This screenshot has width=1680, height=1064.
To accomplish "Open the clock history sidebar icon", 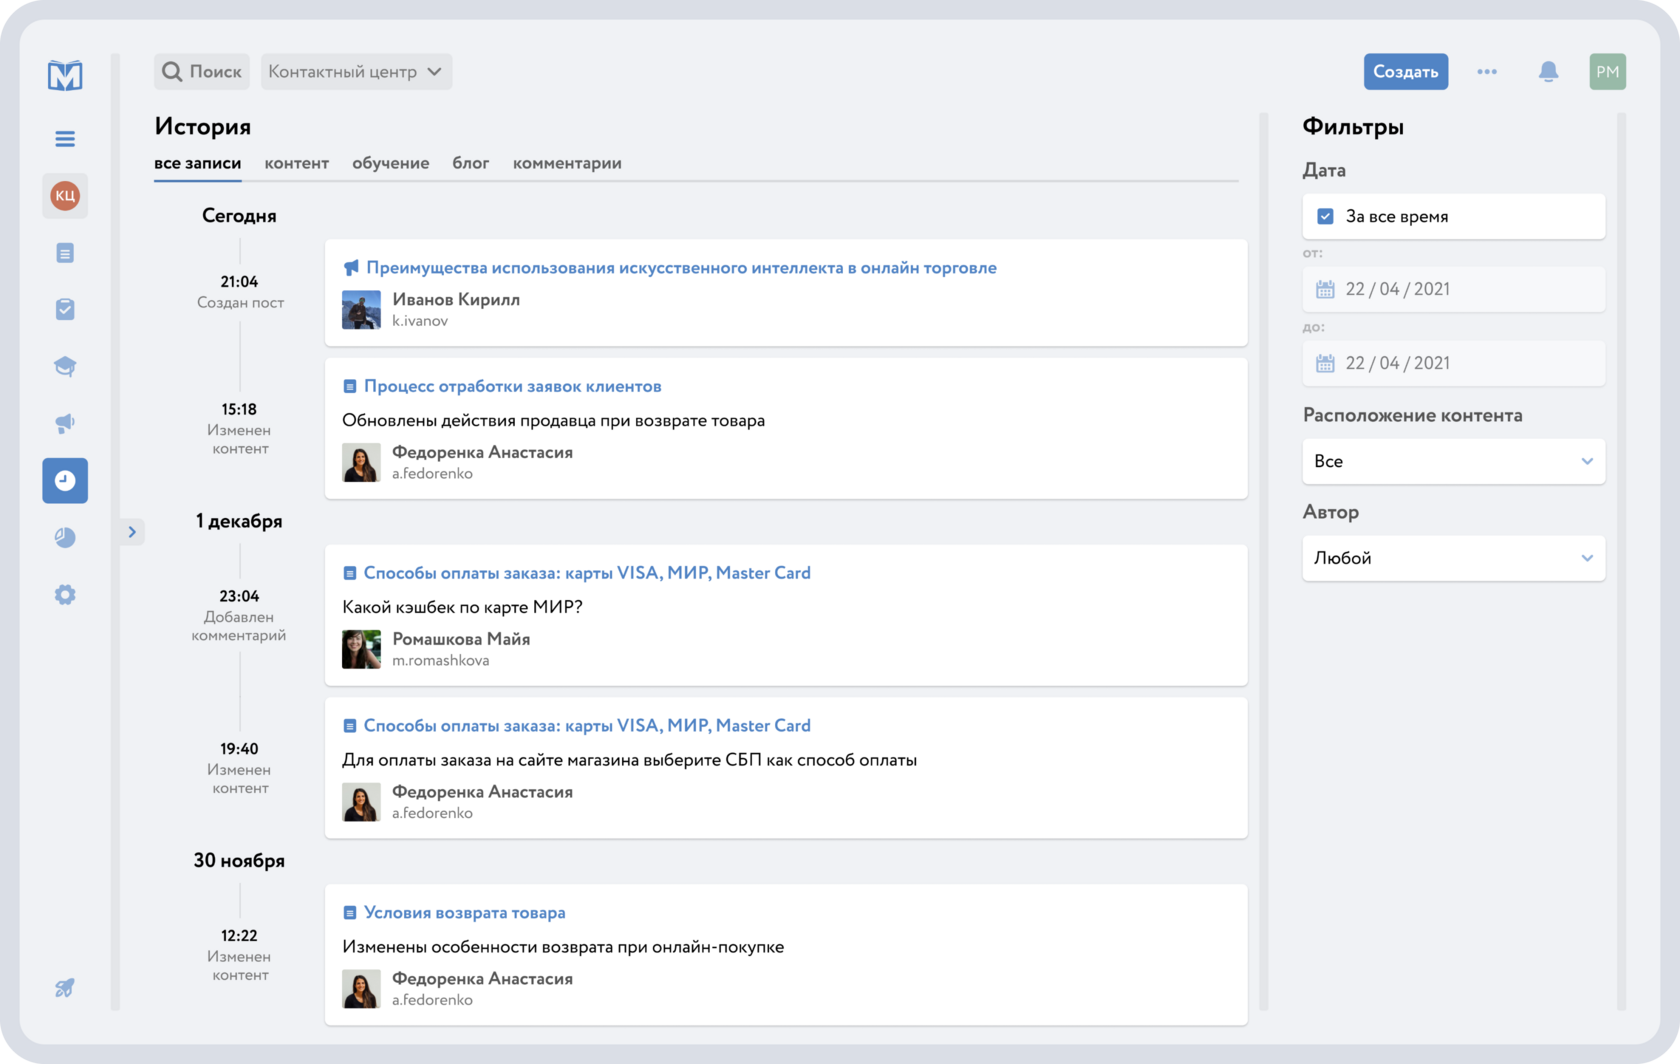I will tap(65, 481).
